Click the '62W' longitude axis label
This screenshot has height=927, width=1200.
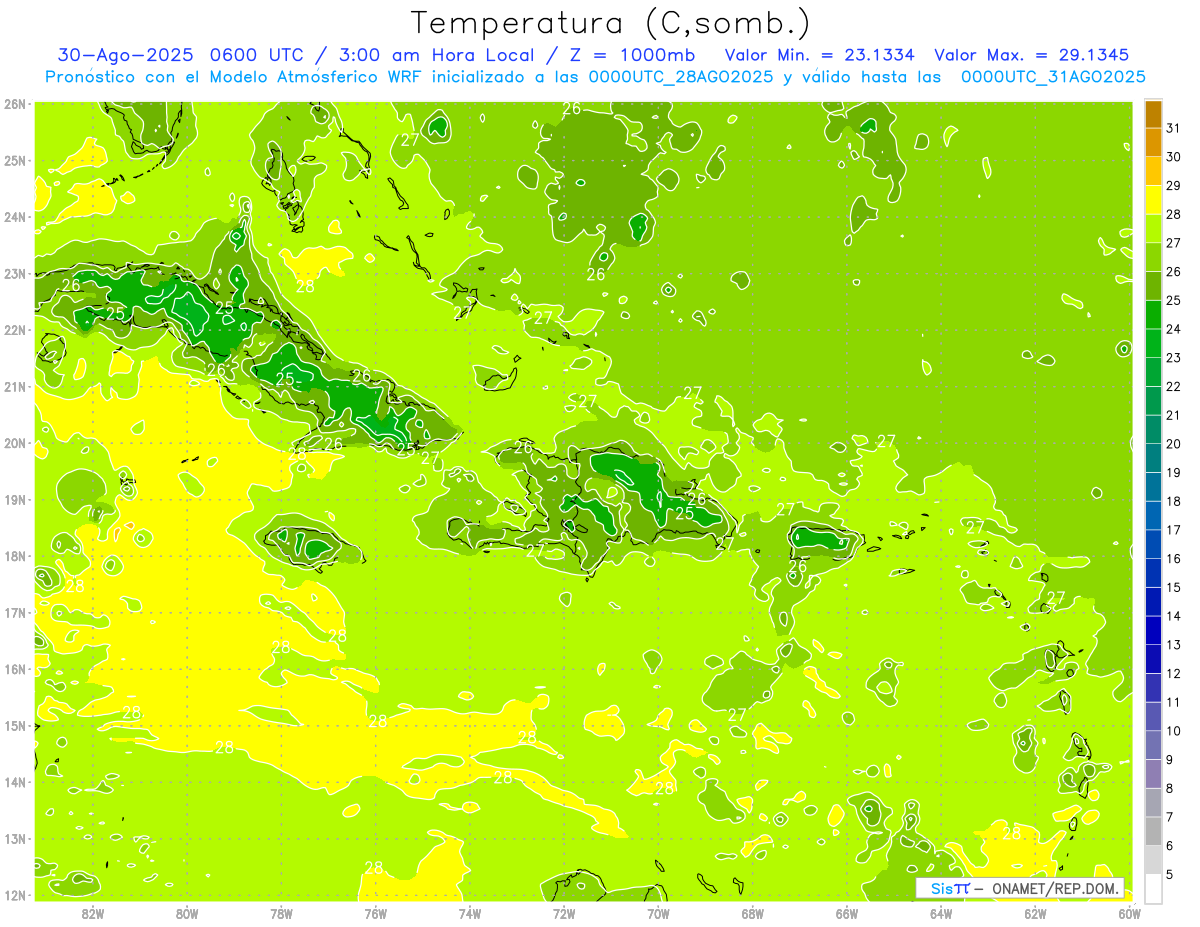pyautogui.click(x=1035, y=913)
